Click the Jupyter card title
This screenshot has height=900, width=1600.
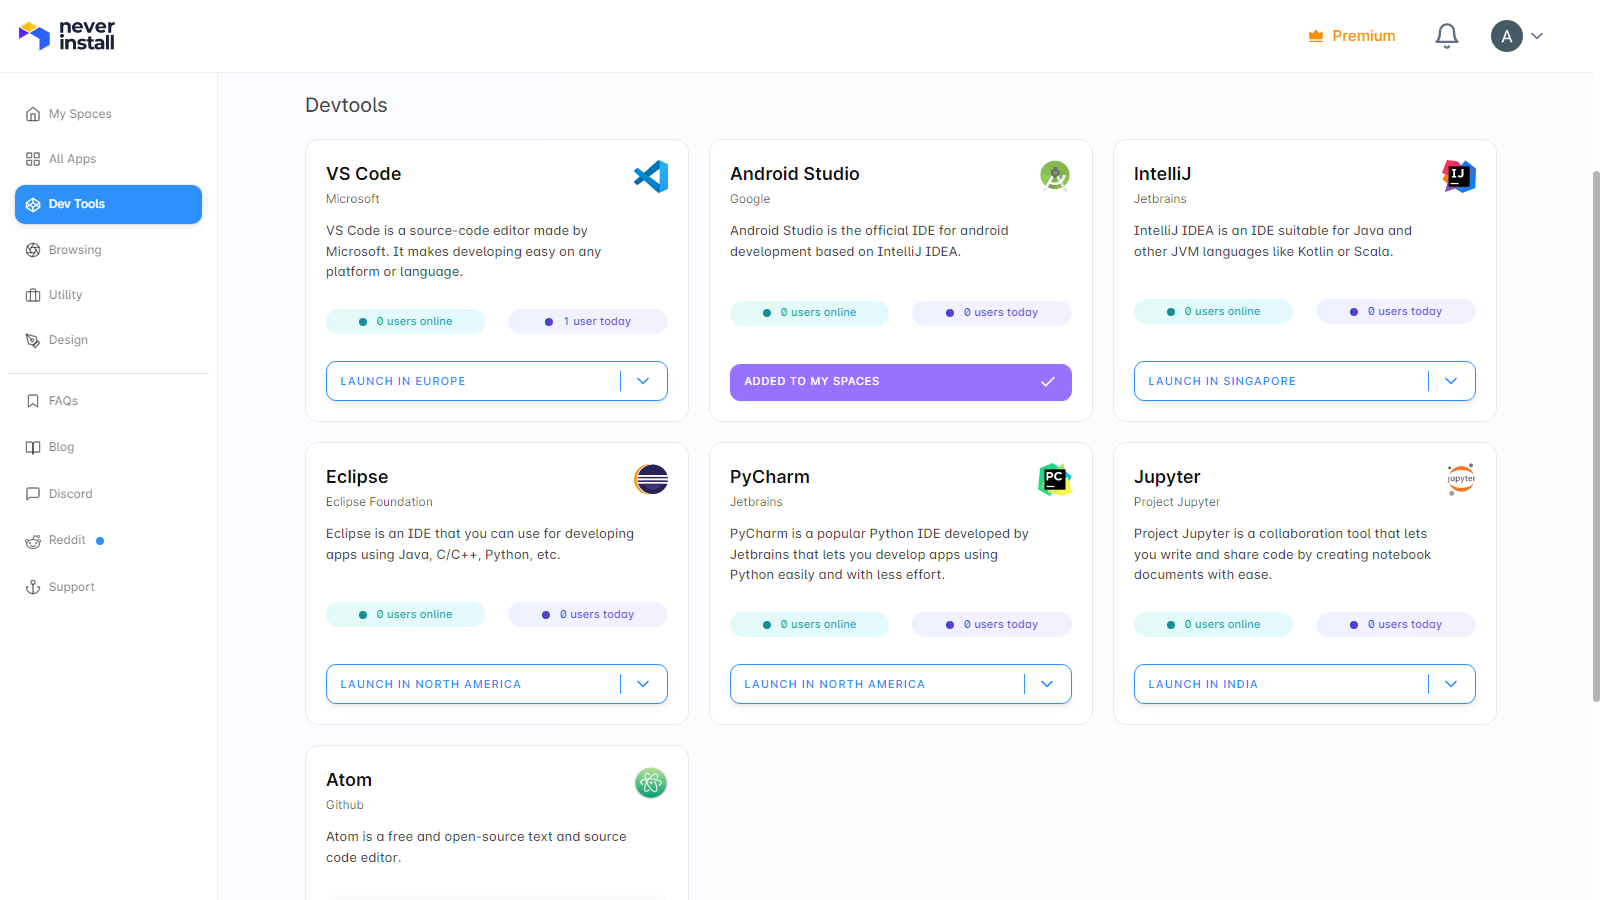click(1167, 477)
